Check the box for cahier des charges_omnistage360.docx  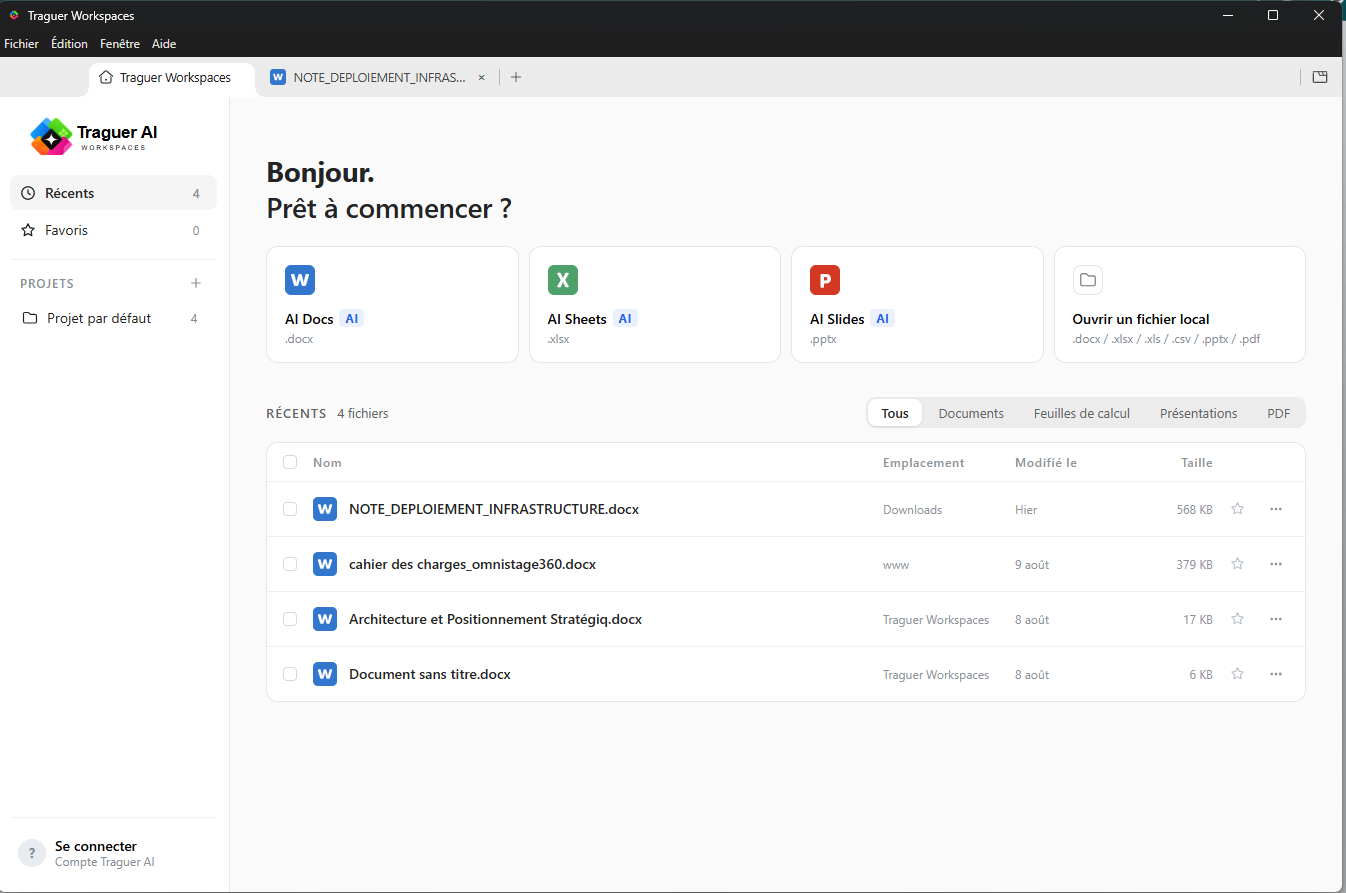tap(290, 564)
